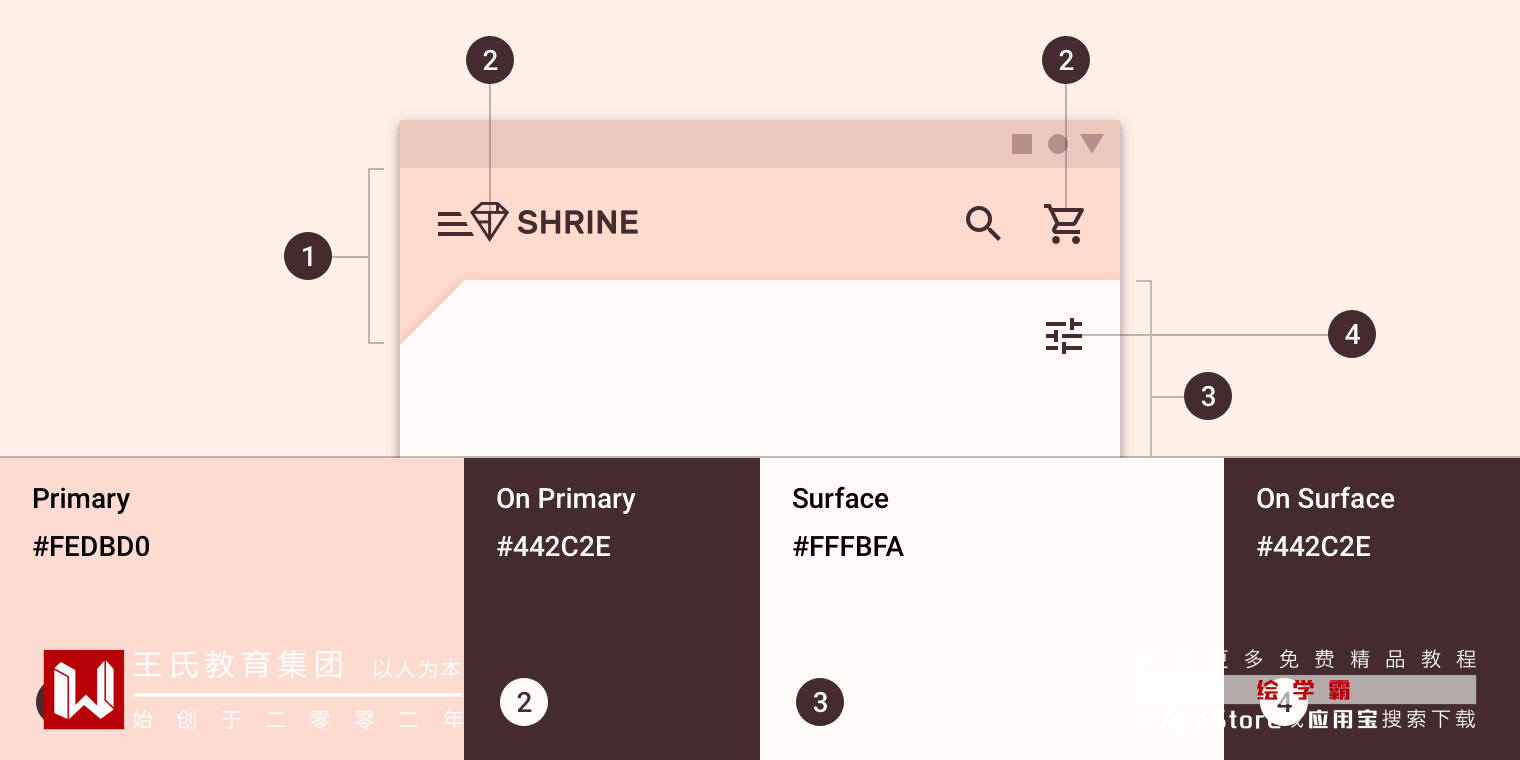Select annotation marker 3 beside the surface
This screenshot has width=1520, height=760.
pyautogui.click(x=1208, y=397)
